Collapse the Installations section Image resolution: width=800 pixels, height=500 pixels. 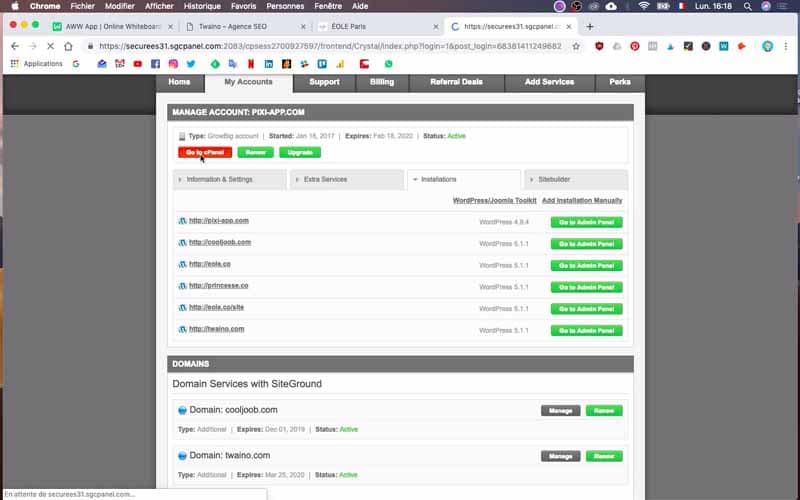tap(464, 180)
